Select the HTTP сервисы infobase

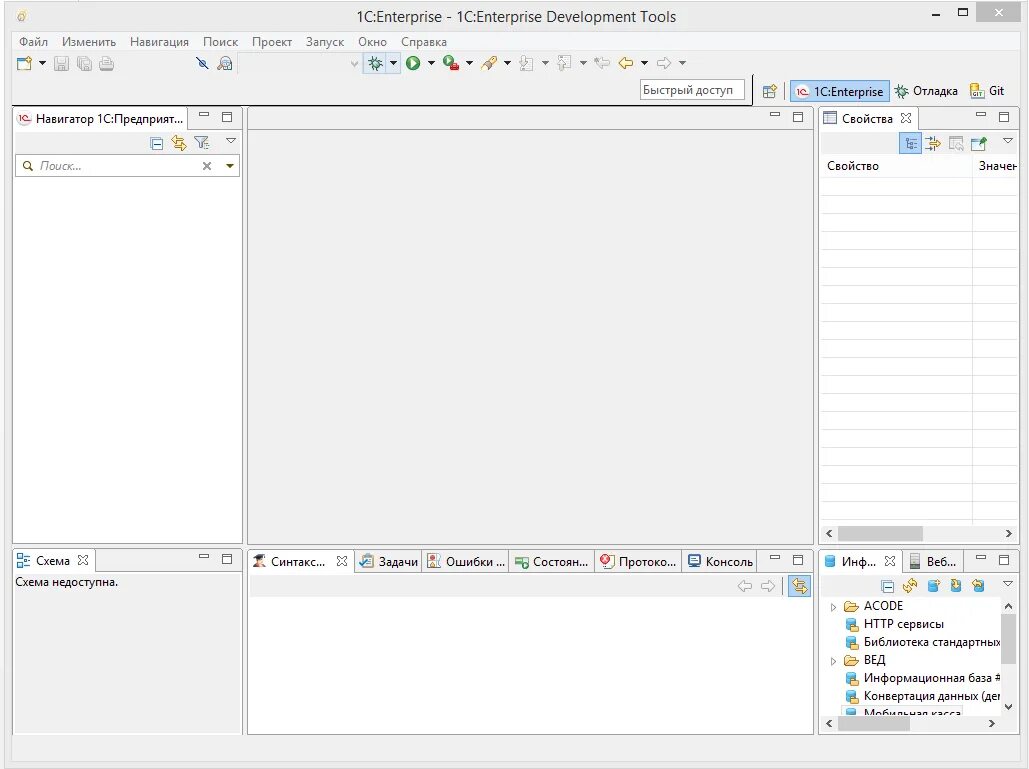coord(903,624)
